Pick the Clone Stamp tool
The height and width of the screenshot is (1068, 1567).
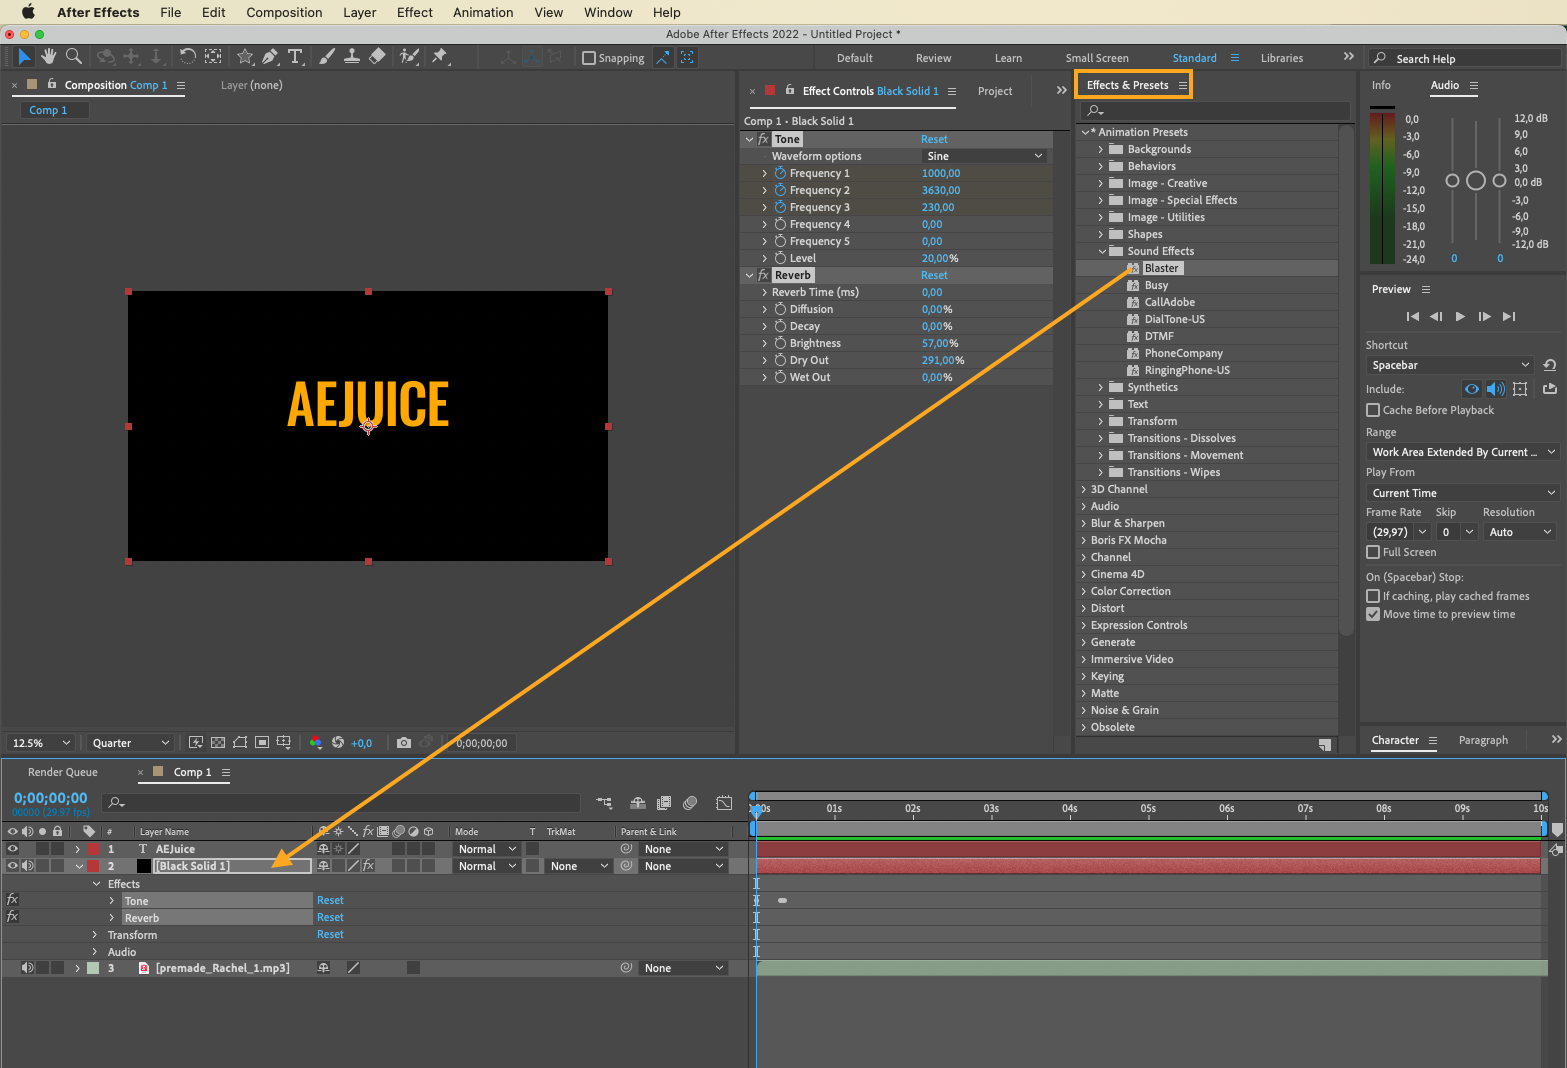tap(352, 57)
